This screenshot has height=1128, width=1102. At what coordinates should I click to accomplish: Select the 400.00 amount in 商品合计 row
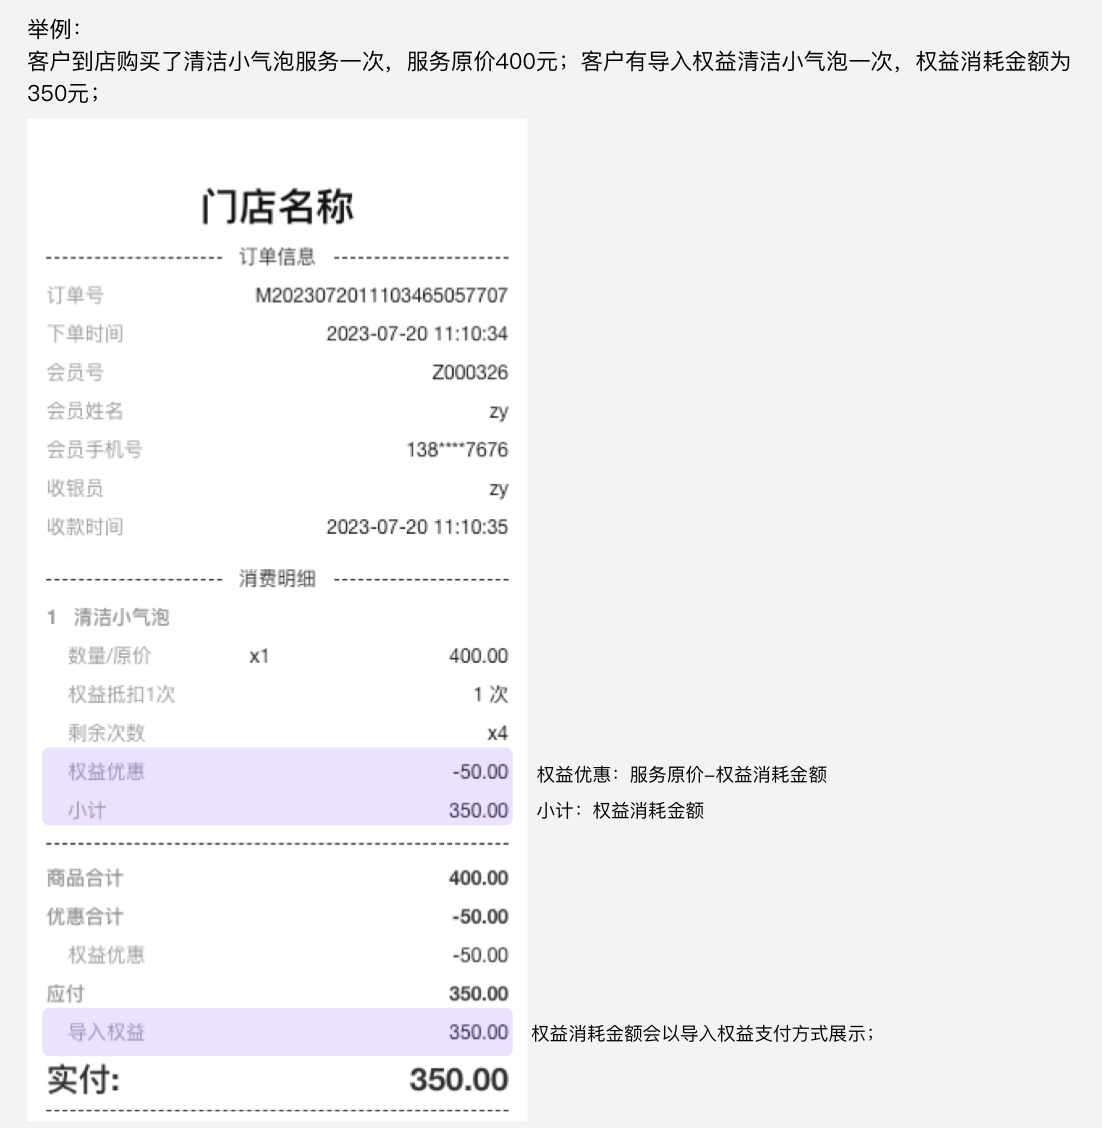[x=478, y=878]
